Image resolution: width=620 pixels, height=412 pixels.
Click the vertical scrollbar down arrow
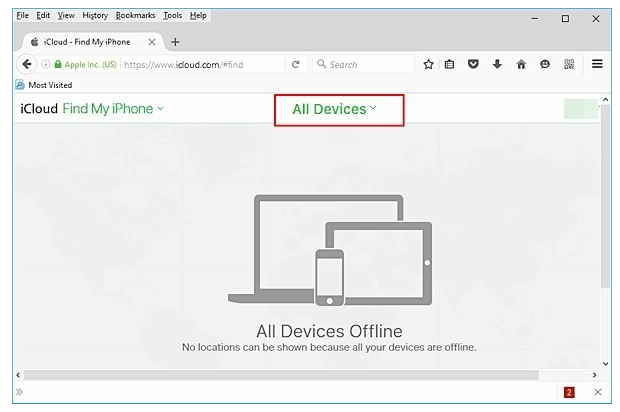tap(605, 364)
